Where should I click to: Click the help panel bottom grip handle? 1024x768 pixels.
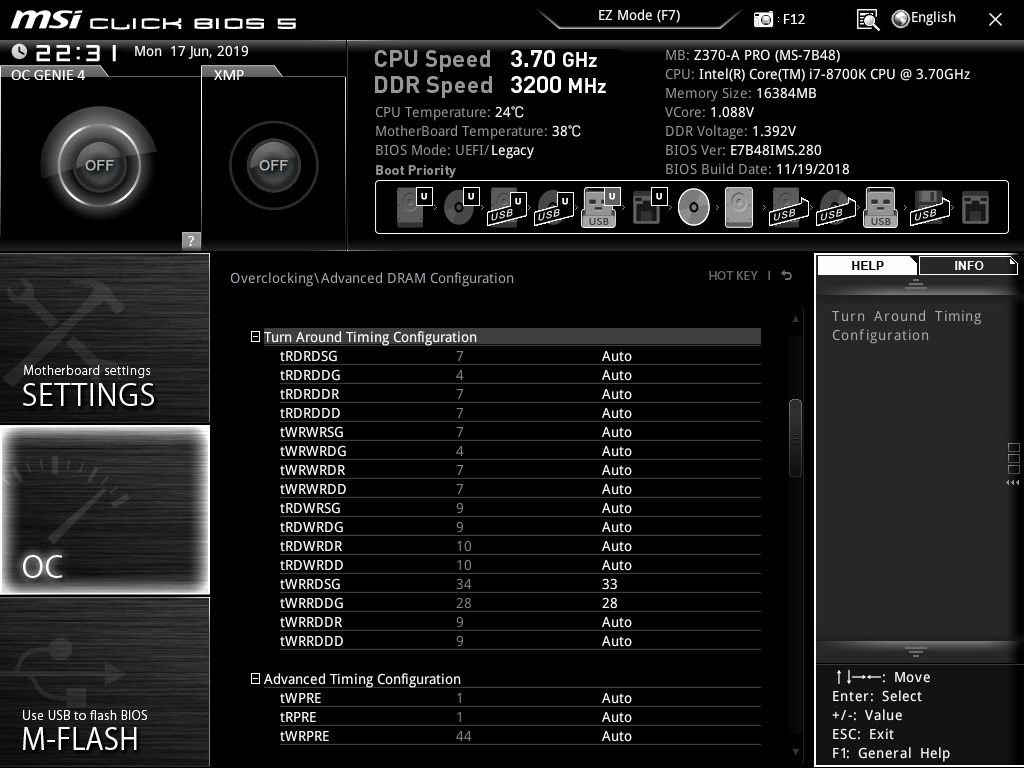(915, 651)
